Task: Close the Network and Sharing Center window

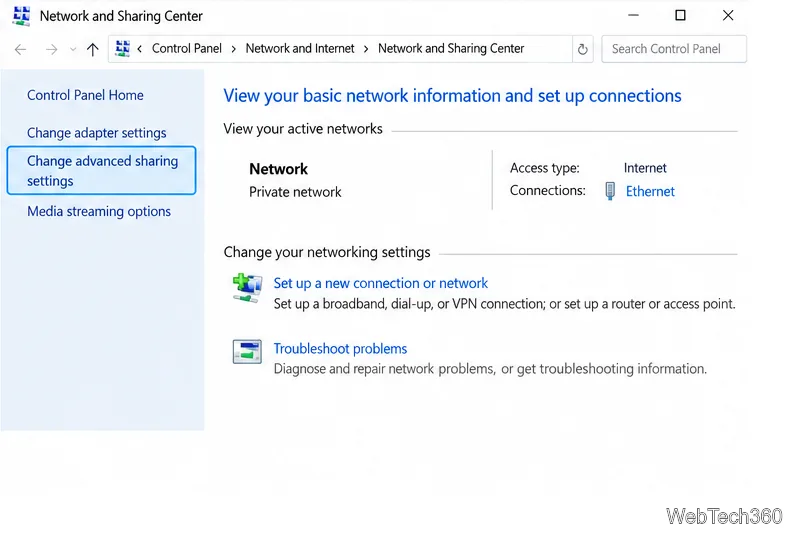Action: 728,15
